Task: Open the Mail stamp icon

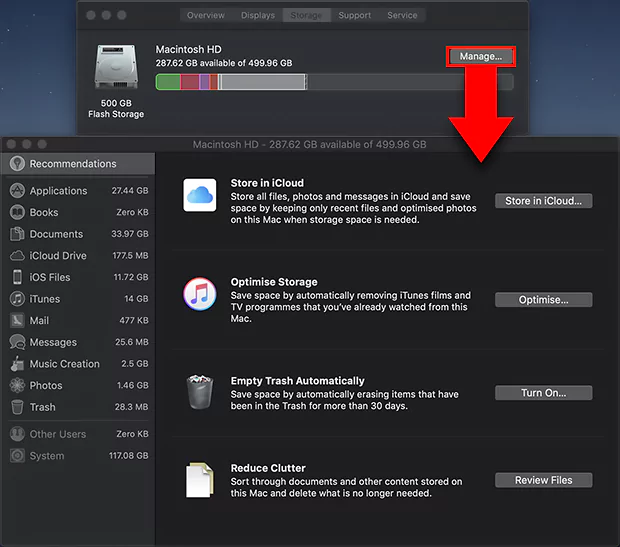Action: (x=17, y=320)
